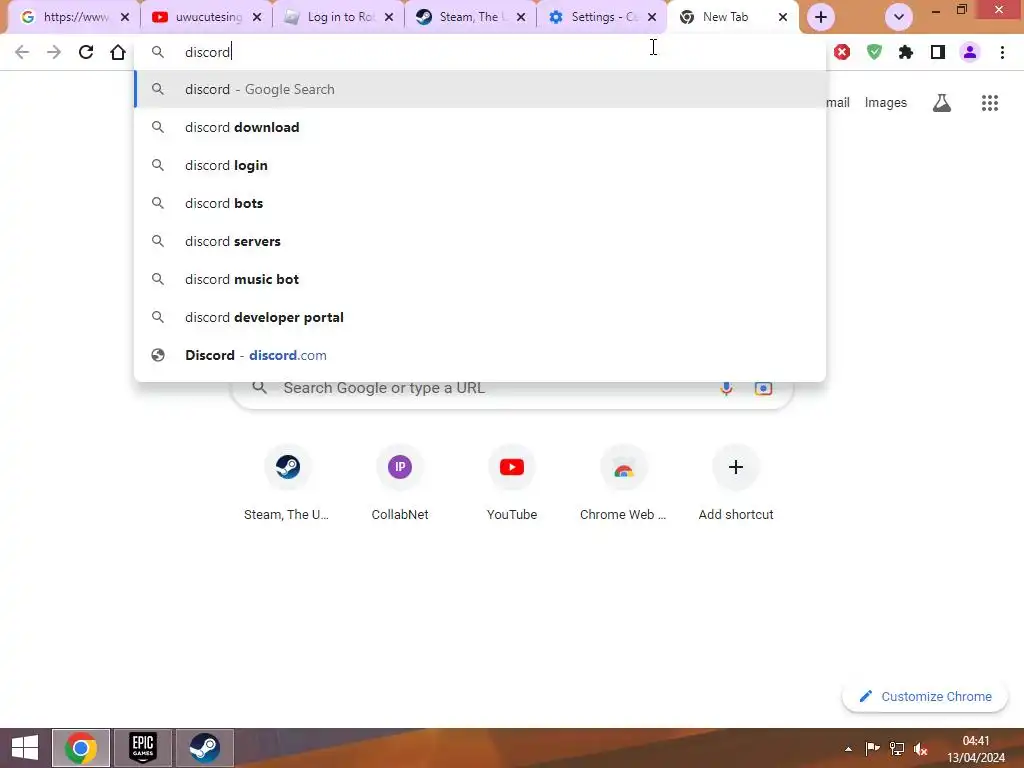This screenshot has height=768, width=1024.
Task: Click the green shield extension icon
Action: (x=874, y=52)
